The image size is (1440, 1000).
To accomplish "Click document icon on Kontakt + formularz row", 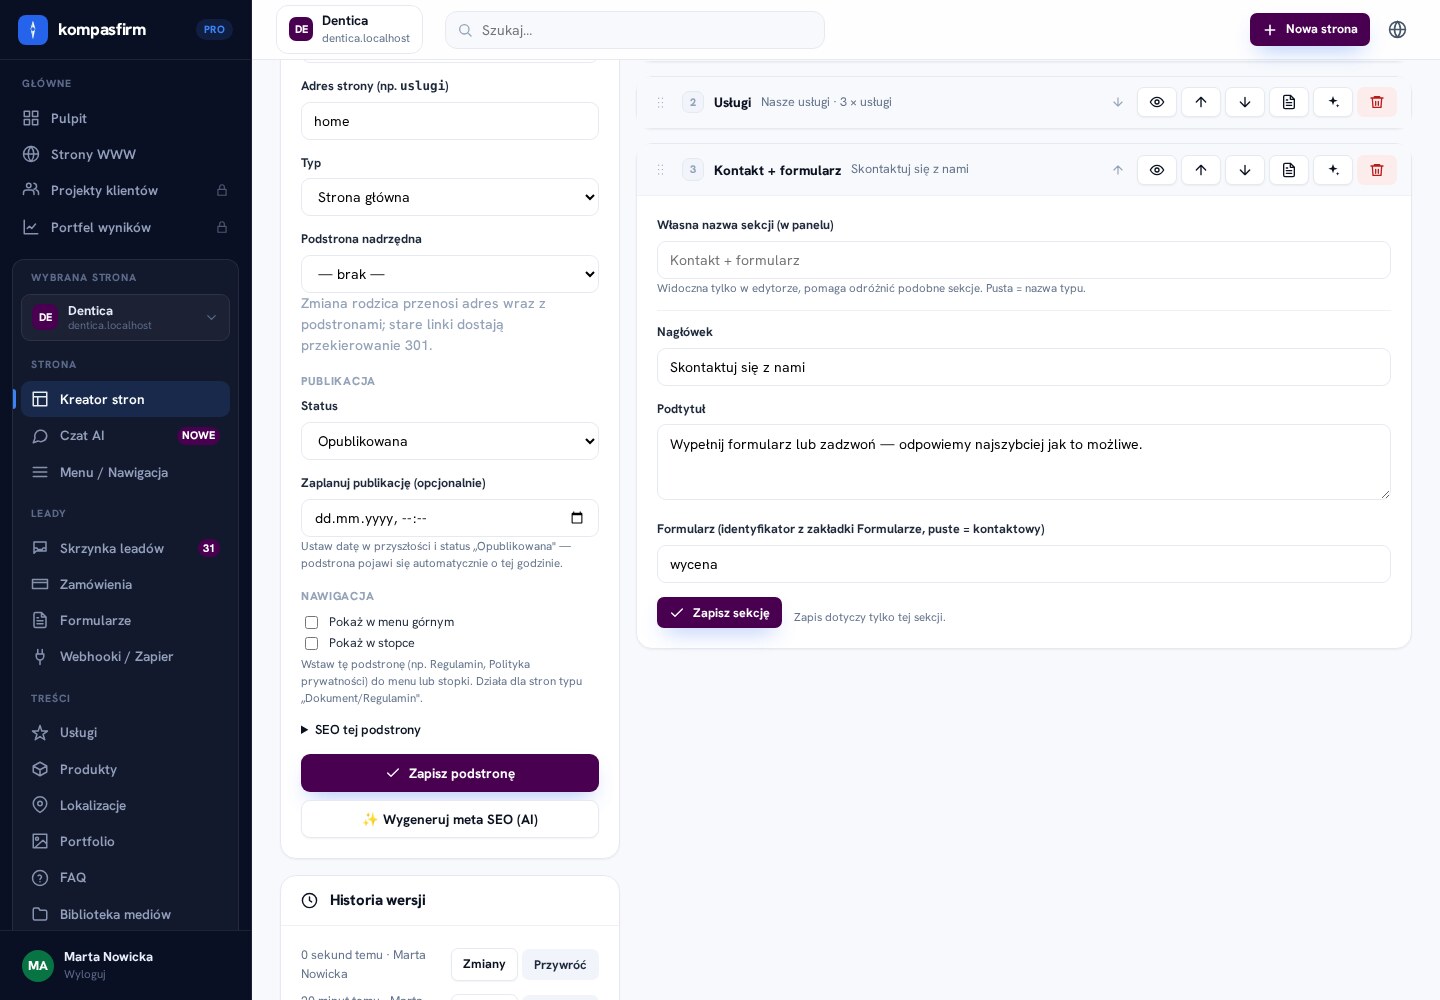I will 1288,170.
